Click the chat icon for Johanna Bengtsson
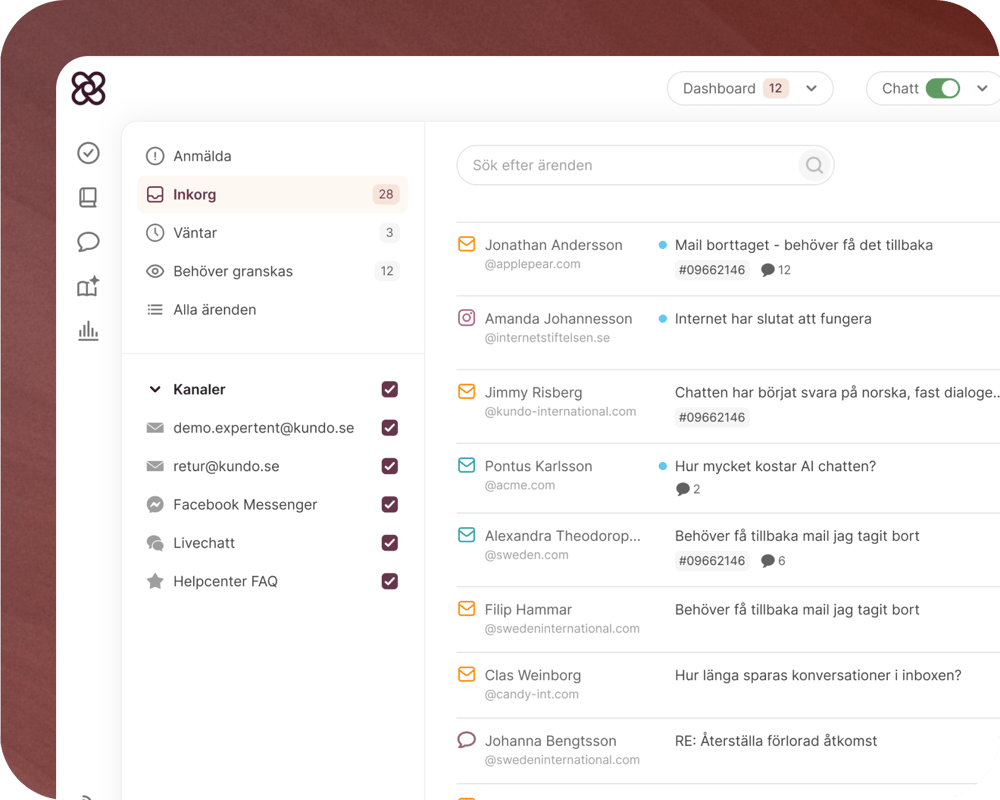Viewport: 1000px width, 800px height. 467,740
